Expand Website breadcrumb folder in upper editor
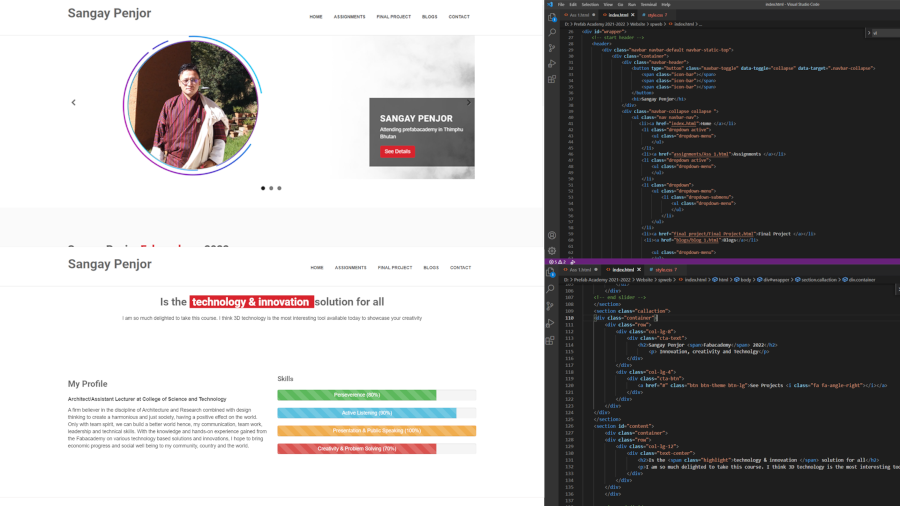The height and width of the screenshot is (506, 900). click(637, 24)
